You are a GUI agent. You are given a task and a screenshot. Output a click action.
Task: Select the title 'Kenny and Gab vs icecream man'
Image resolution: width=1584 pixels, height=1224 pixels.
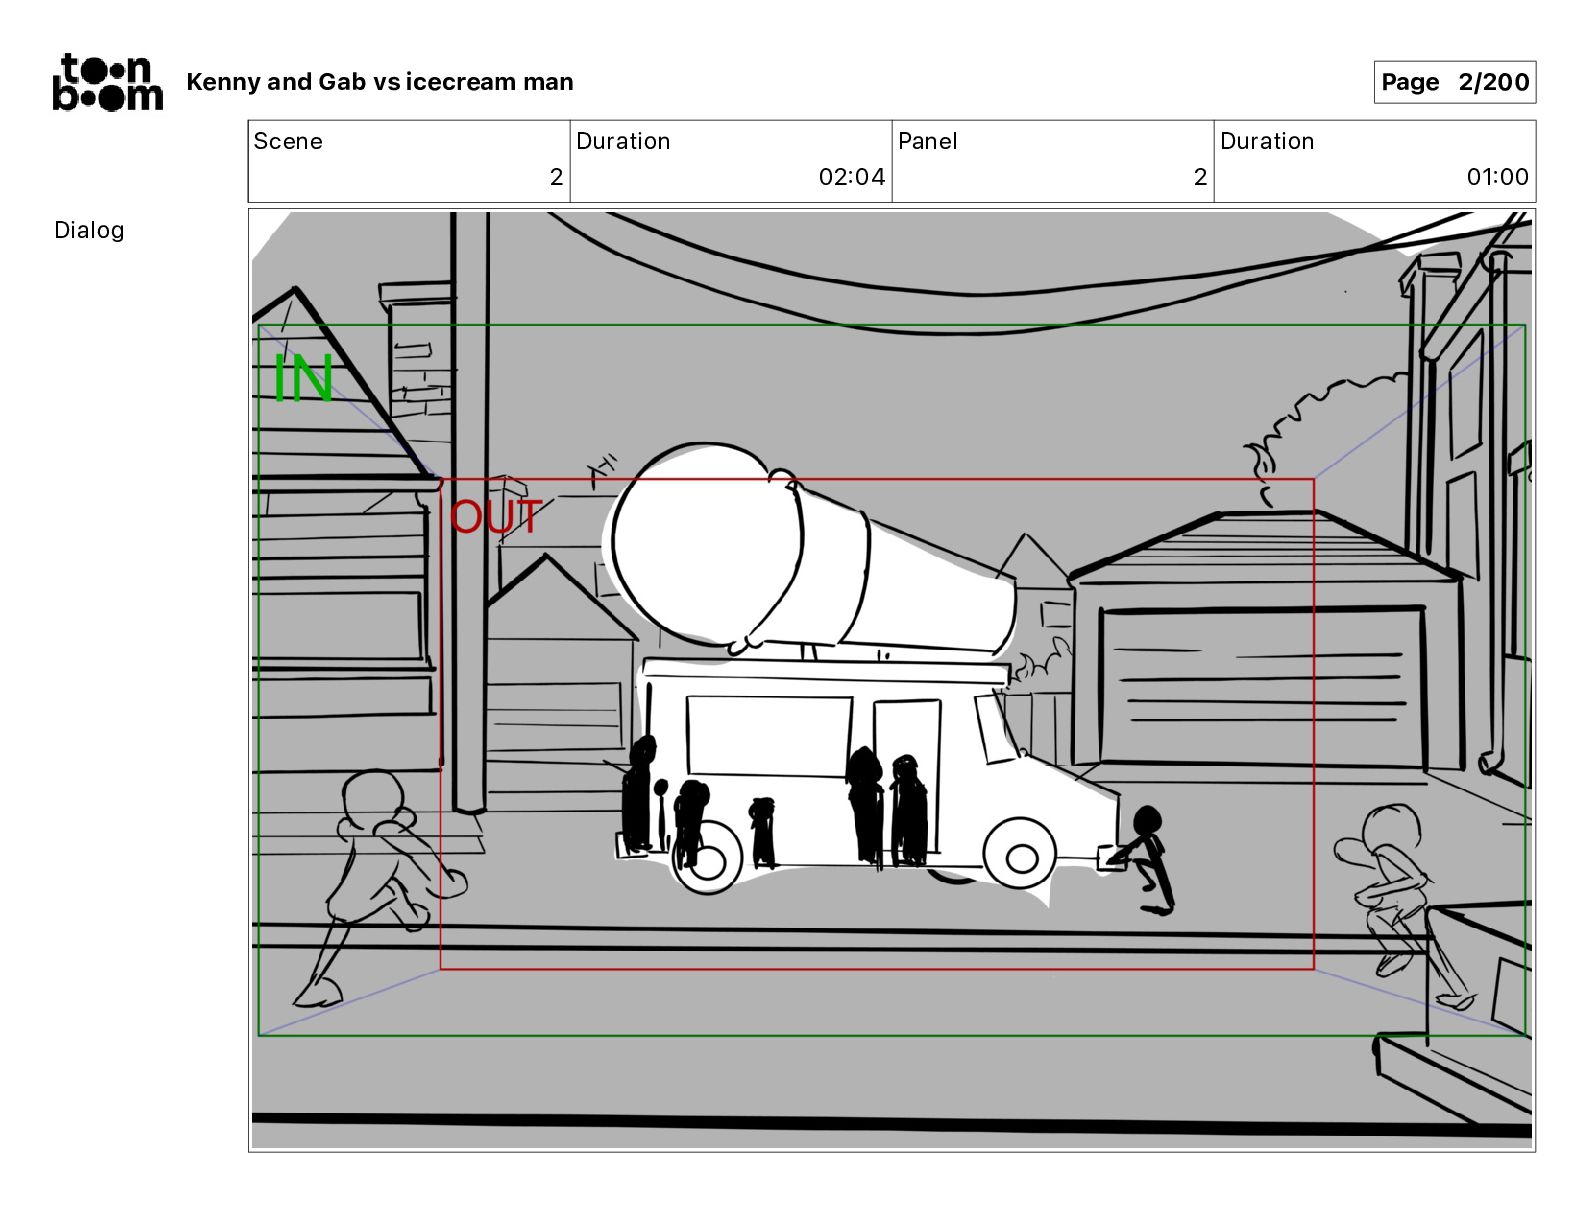pyautogui.click(x=380, y=82)
